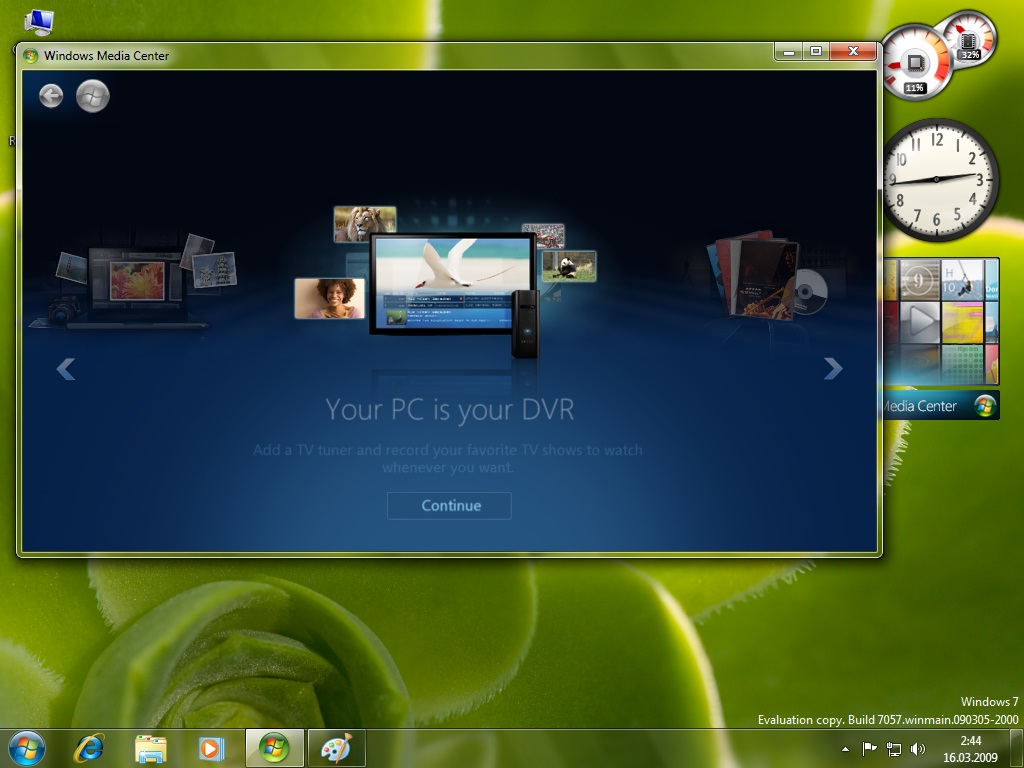The width and height of the screenshot is (1024, 768).
Task: Open Windows Explorer from the taskbar
Action: click(150, 748)
